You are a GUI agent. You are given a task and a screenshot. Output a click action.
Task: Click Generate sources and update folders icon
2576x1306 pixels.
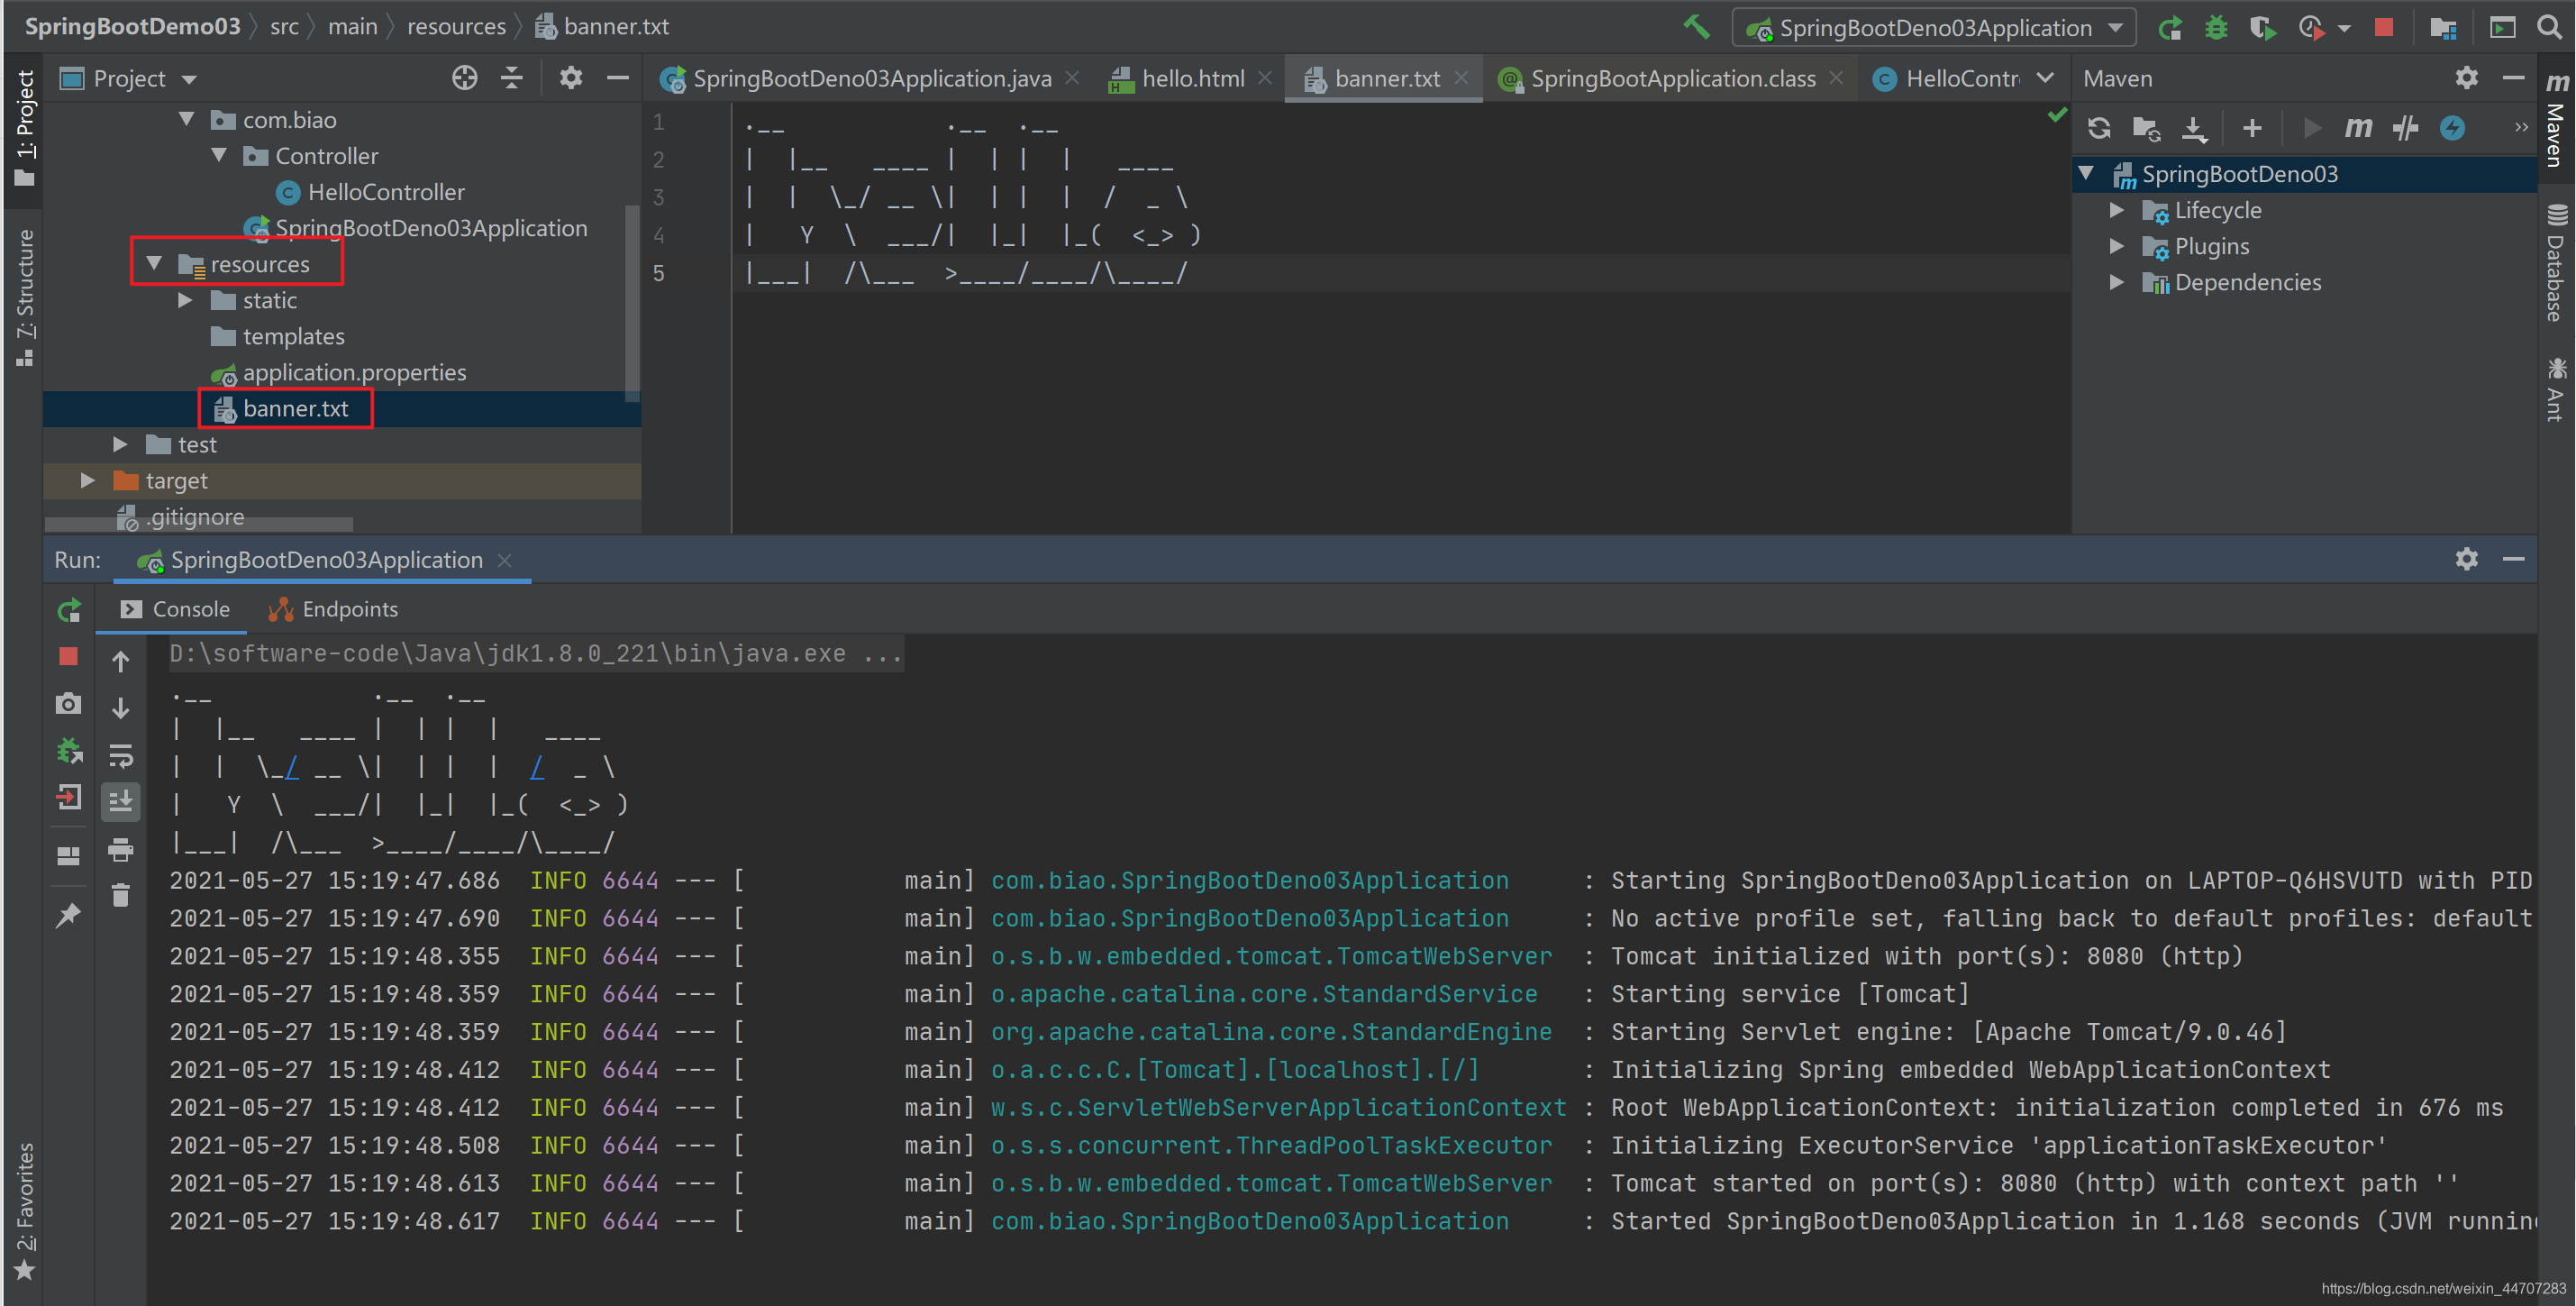click(x=2146, y=128)
